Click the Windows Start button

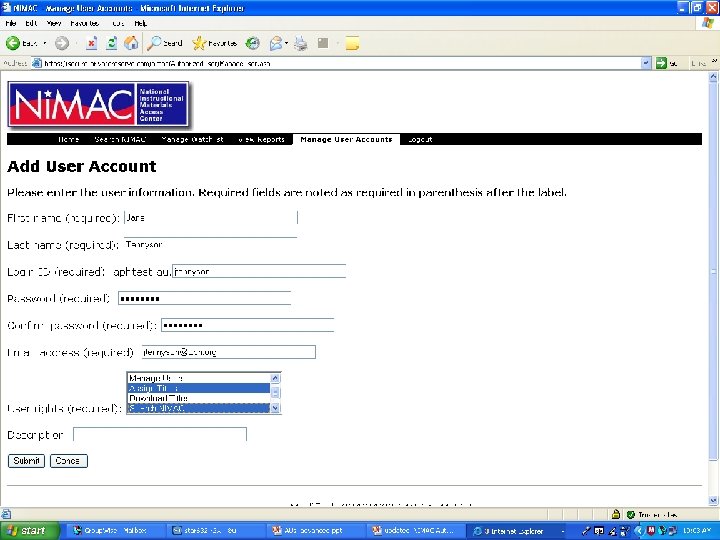click(x=29, y=531)
